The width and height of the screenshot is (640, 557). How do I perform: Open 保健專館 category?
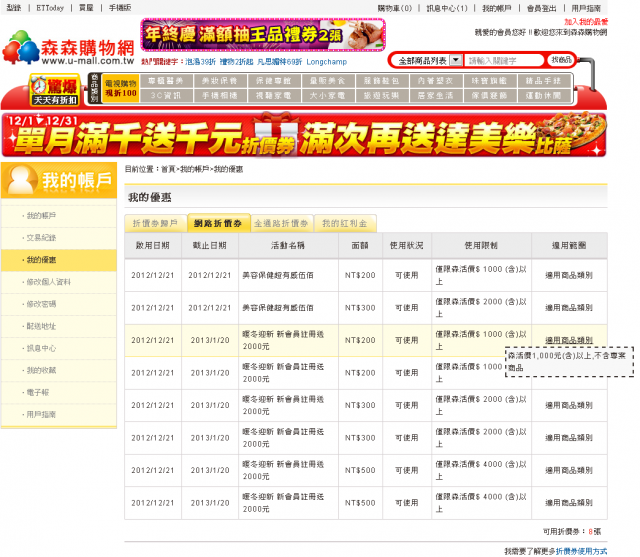(273, 81)
